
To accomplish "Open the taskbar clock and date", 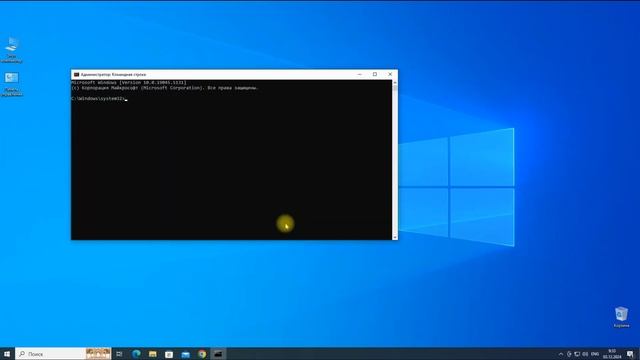I will point(612,354).
